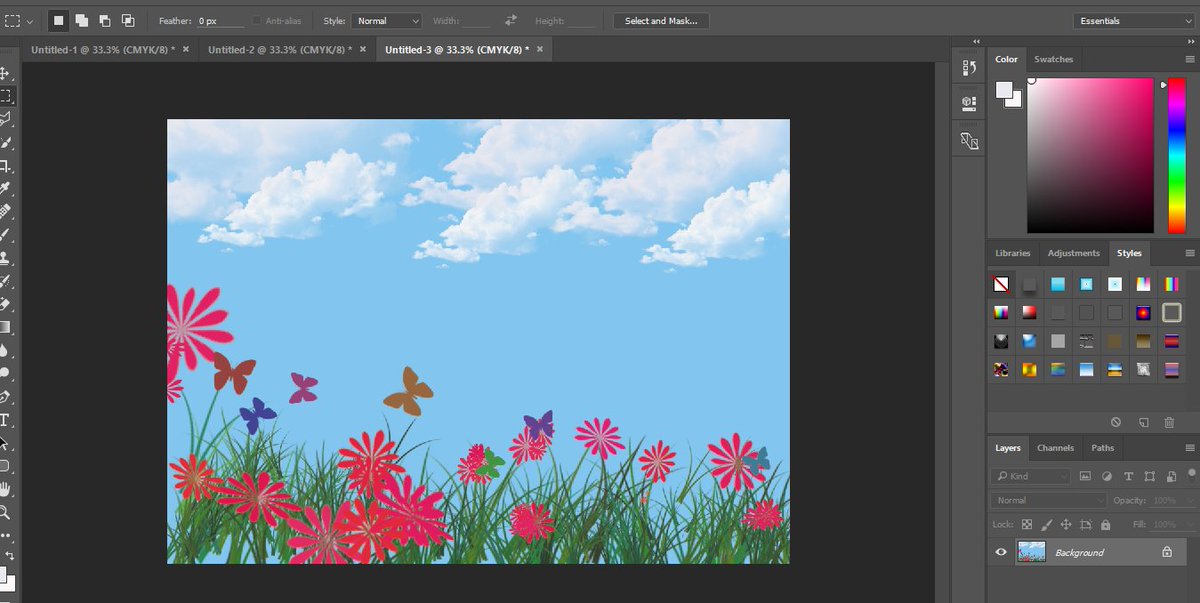Image resolution: width=1200 pixels, height=603 pixels.
Task: Swap foreground and background colors in toolbar
Action: pos(10,555)
